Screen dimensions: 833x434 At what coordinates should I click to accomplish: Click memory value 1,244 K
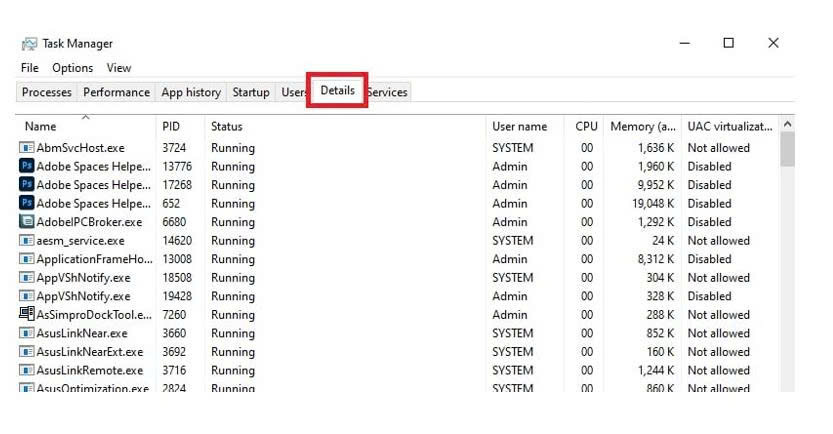[x=656, y=370]
